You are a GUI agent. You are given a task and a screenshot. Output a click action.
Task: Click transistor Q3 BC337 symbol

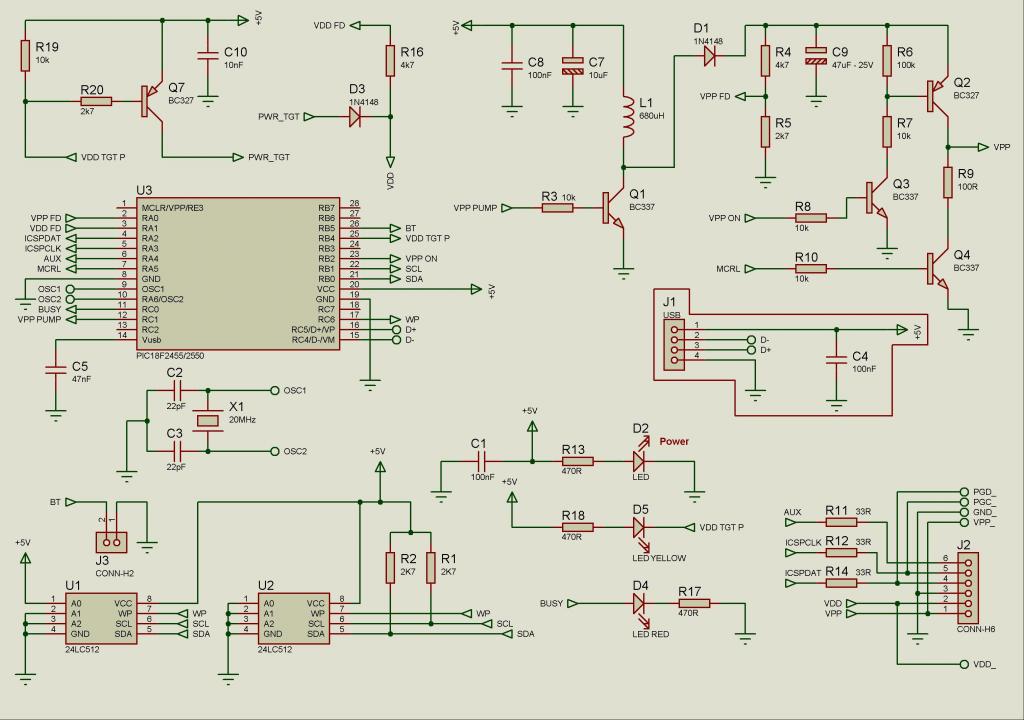(877, 198)
